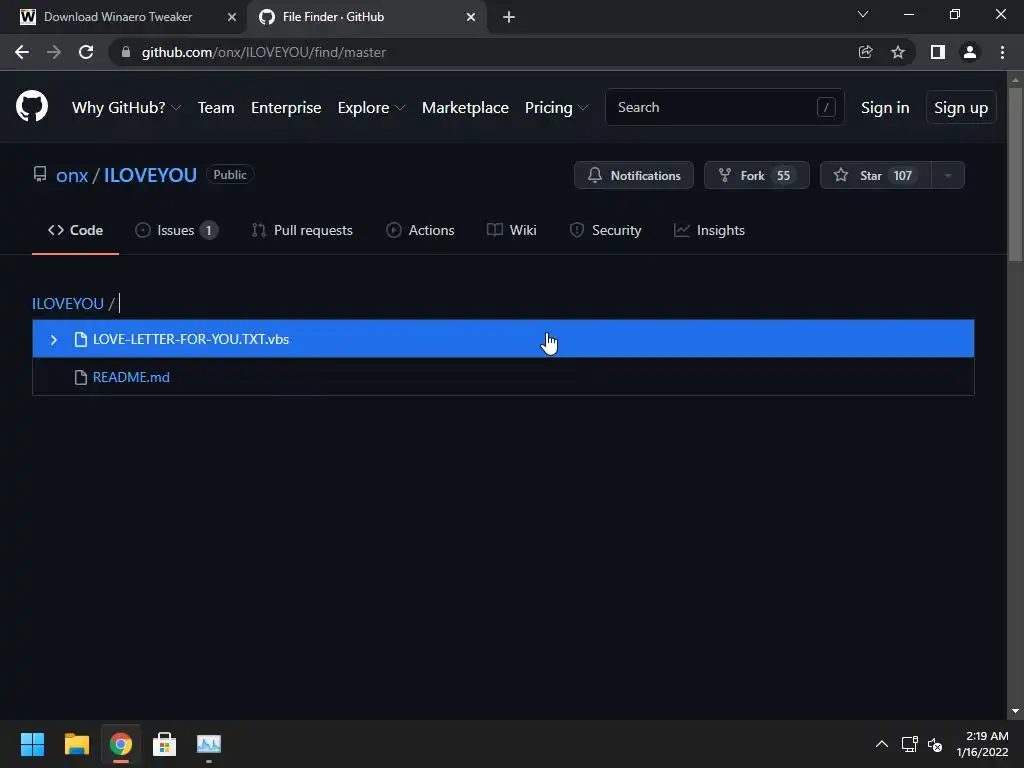Screen dimensions: 1024x768
Task: Open the tab search chevron in title bar
Action: pos(863,14)
